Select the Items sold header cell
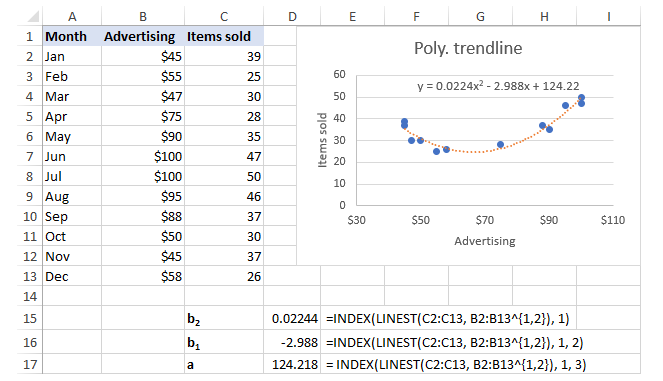 pos(224,36)
